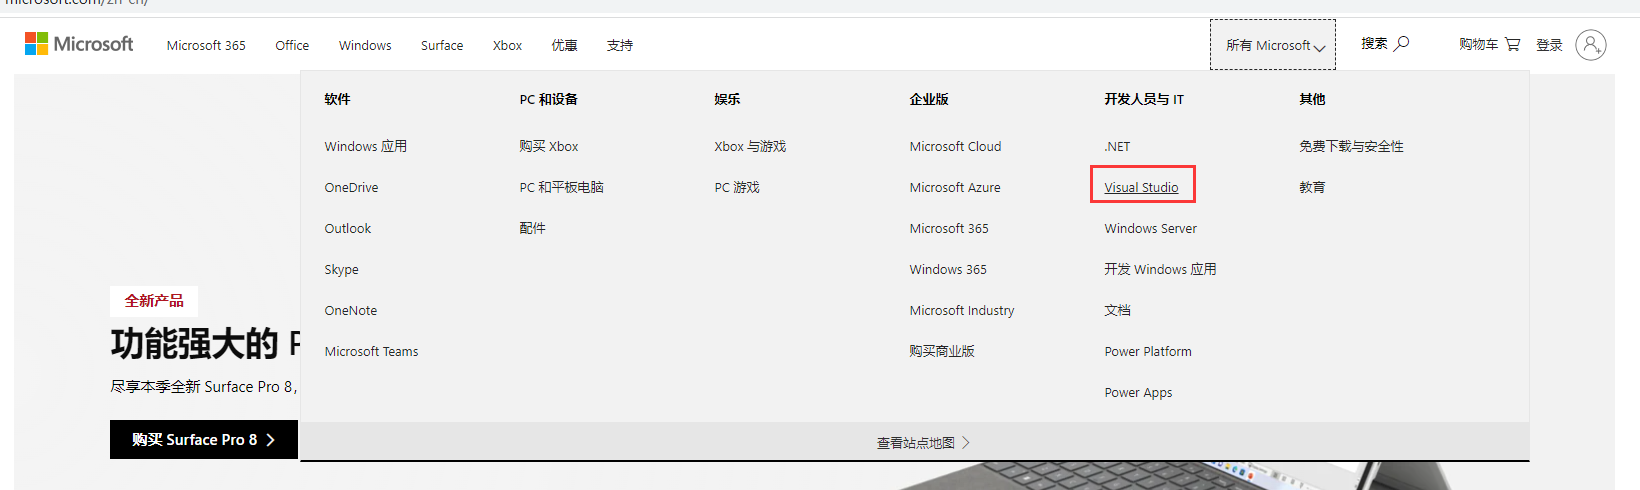This screenshot has width=1640, height=490.
Task: Open Windows 应用 link
Action: click(x=365, y=146)
